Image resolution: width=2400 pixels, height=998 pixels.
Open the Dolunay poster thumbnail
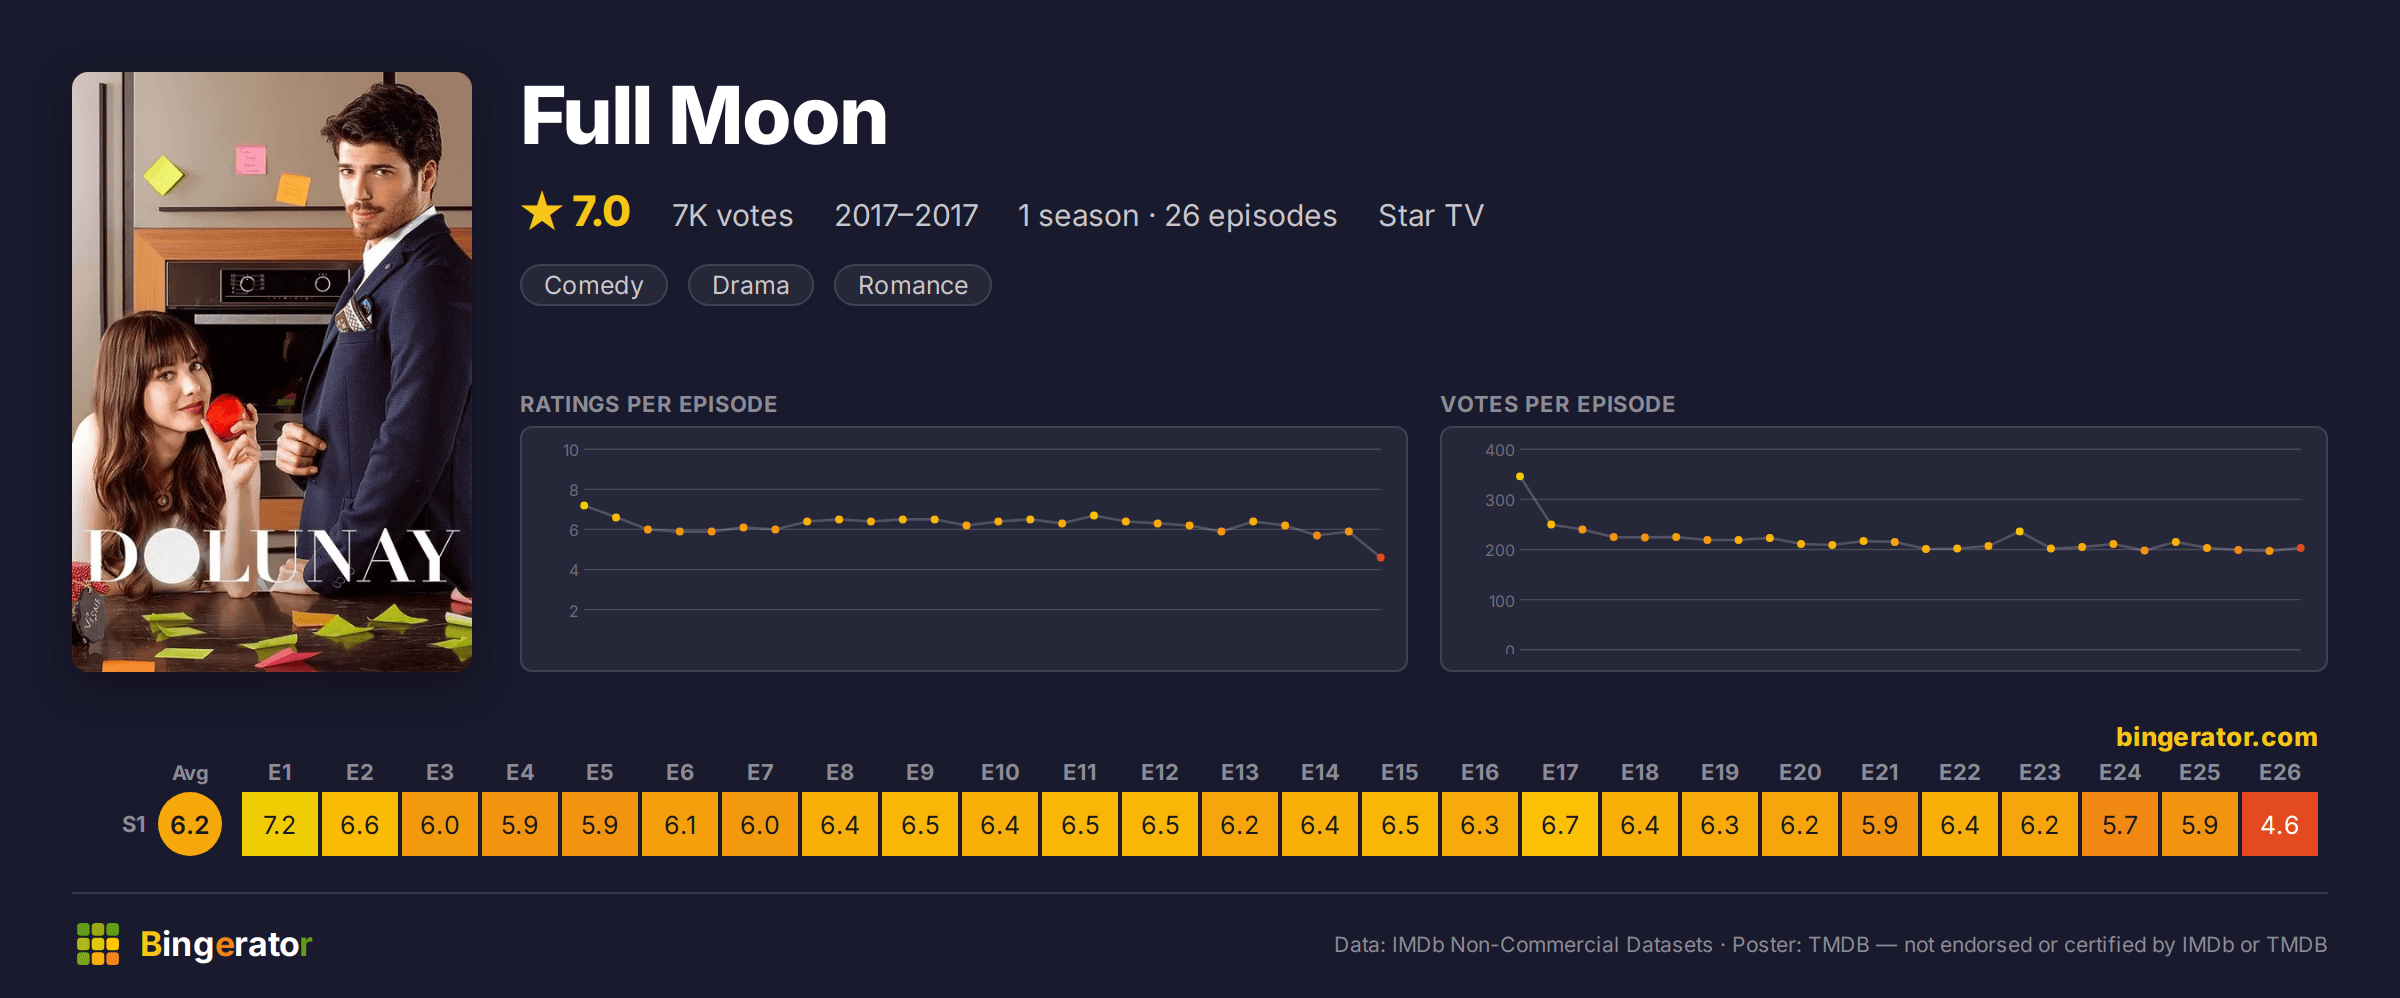coord(272,371)
